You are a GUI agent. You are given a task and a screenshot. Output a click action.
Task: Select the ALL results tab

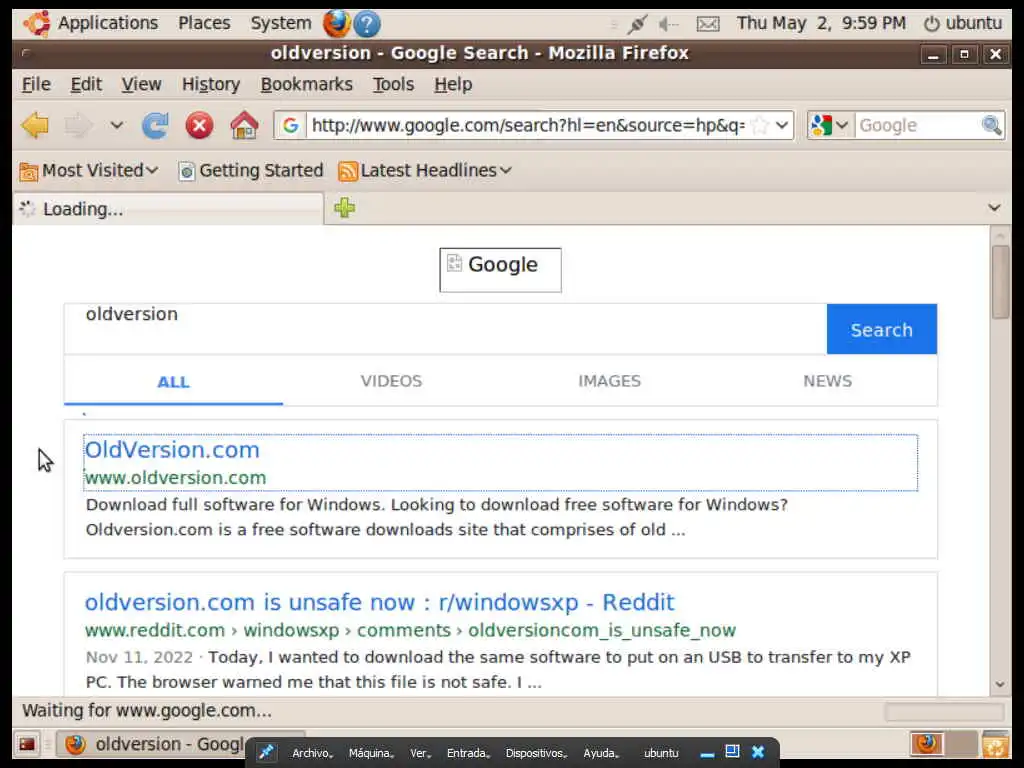point(173,381)
